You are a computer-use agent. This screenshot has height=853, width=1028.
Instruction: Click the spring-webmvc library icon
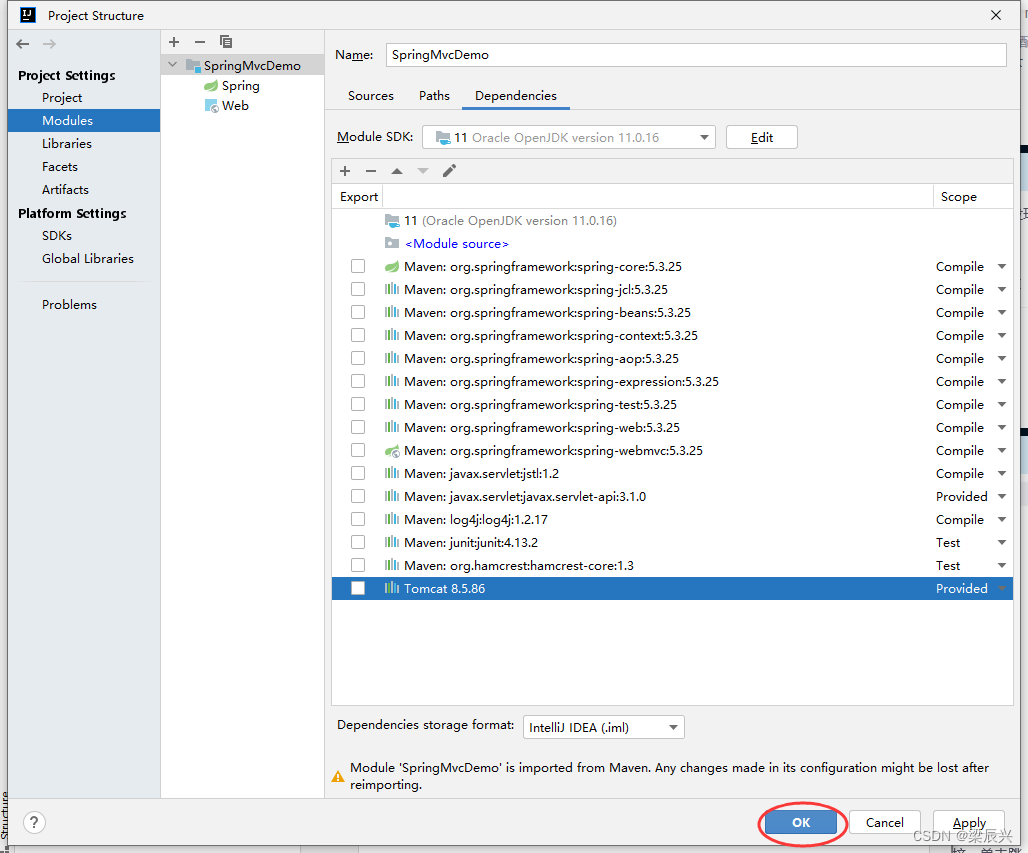391,451
